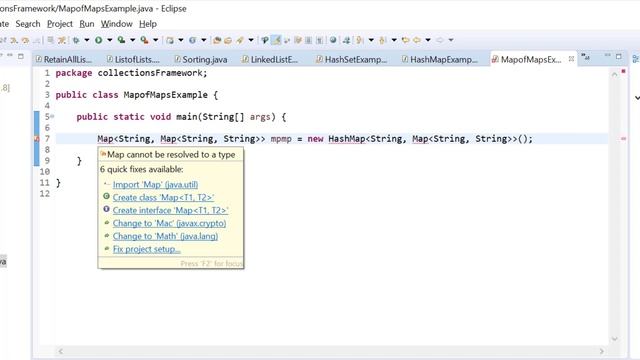Maximize the editor area
640x360 pixels.
[x=619, y=56]
